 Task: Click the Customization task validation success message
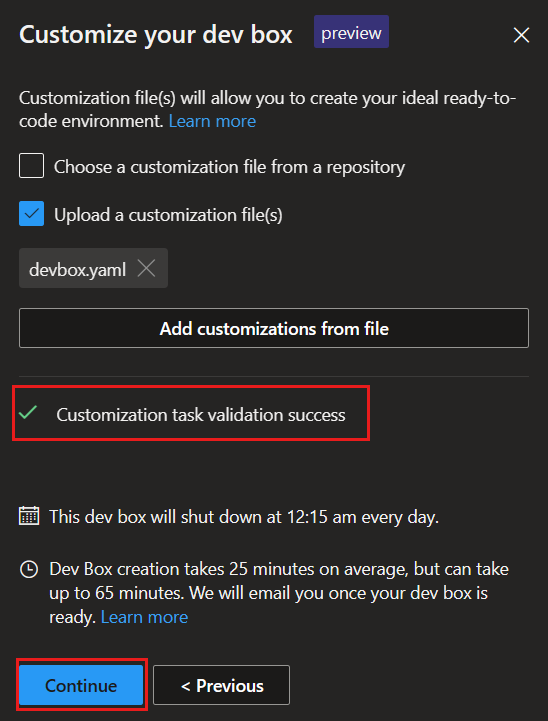coord(201,415)
